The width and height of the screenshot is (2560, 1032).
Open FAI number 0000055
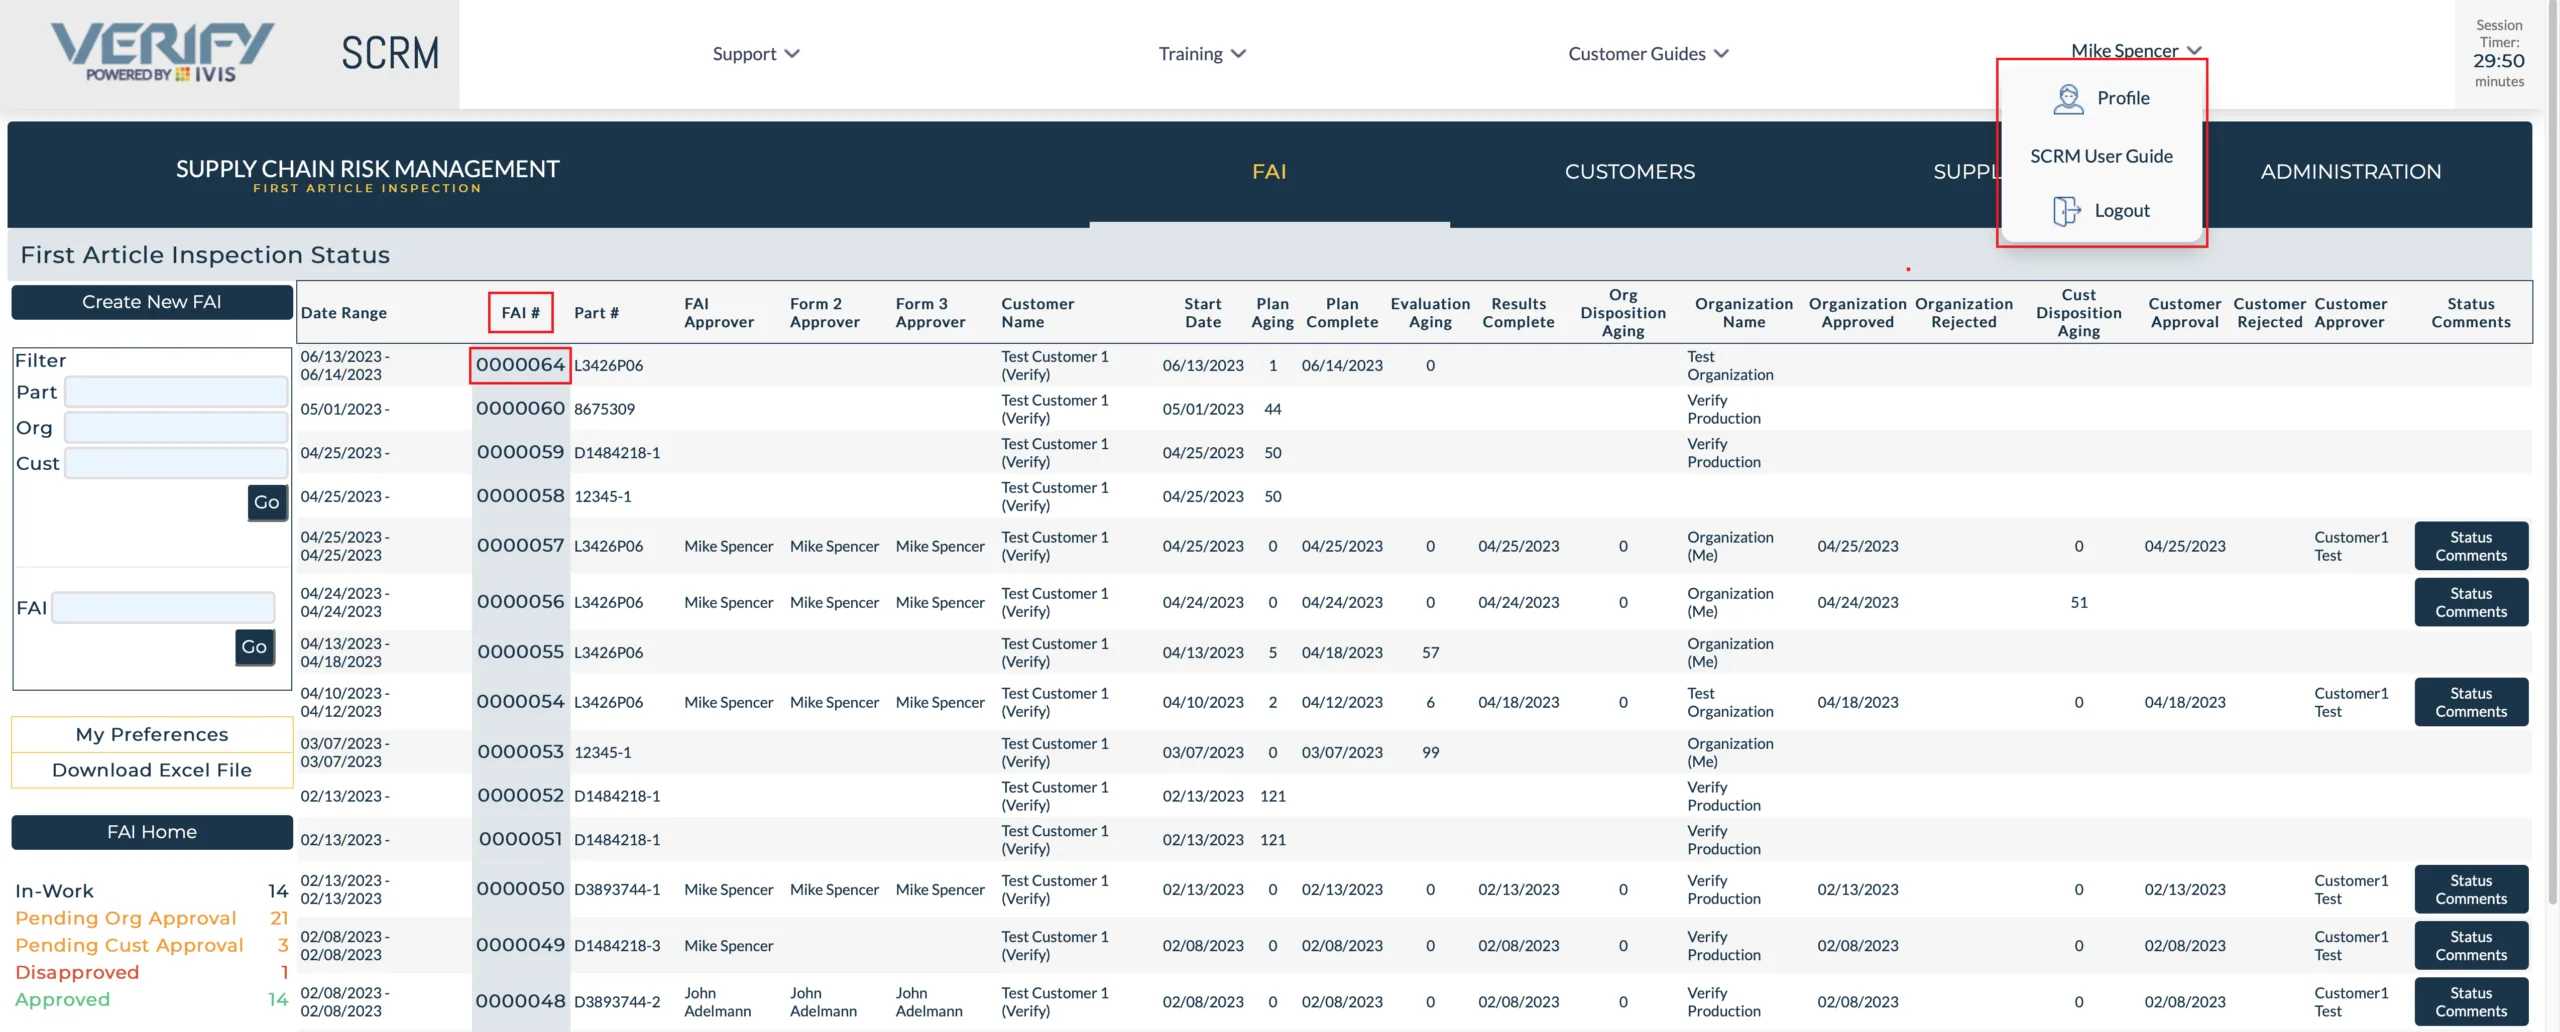[x=520, y=652]
